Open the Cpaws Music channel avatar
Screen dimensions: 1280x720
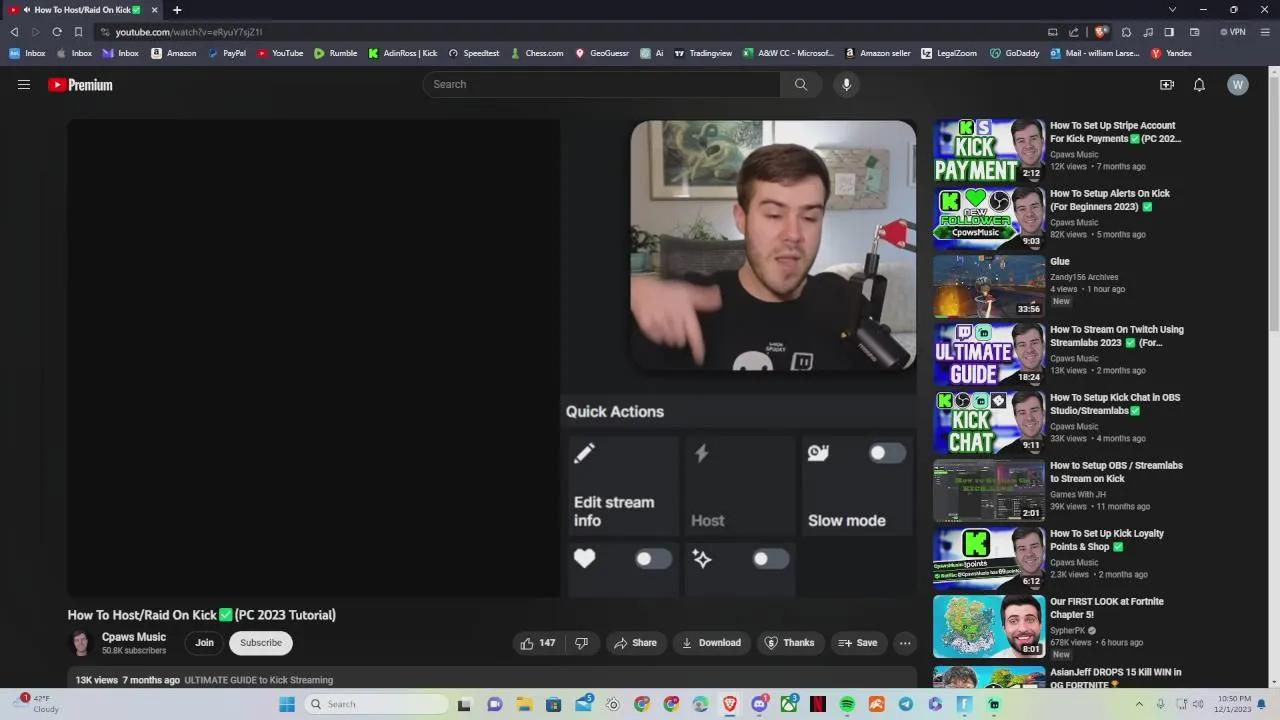point(81,643)
